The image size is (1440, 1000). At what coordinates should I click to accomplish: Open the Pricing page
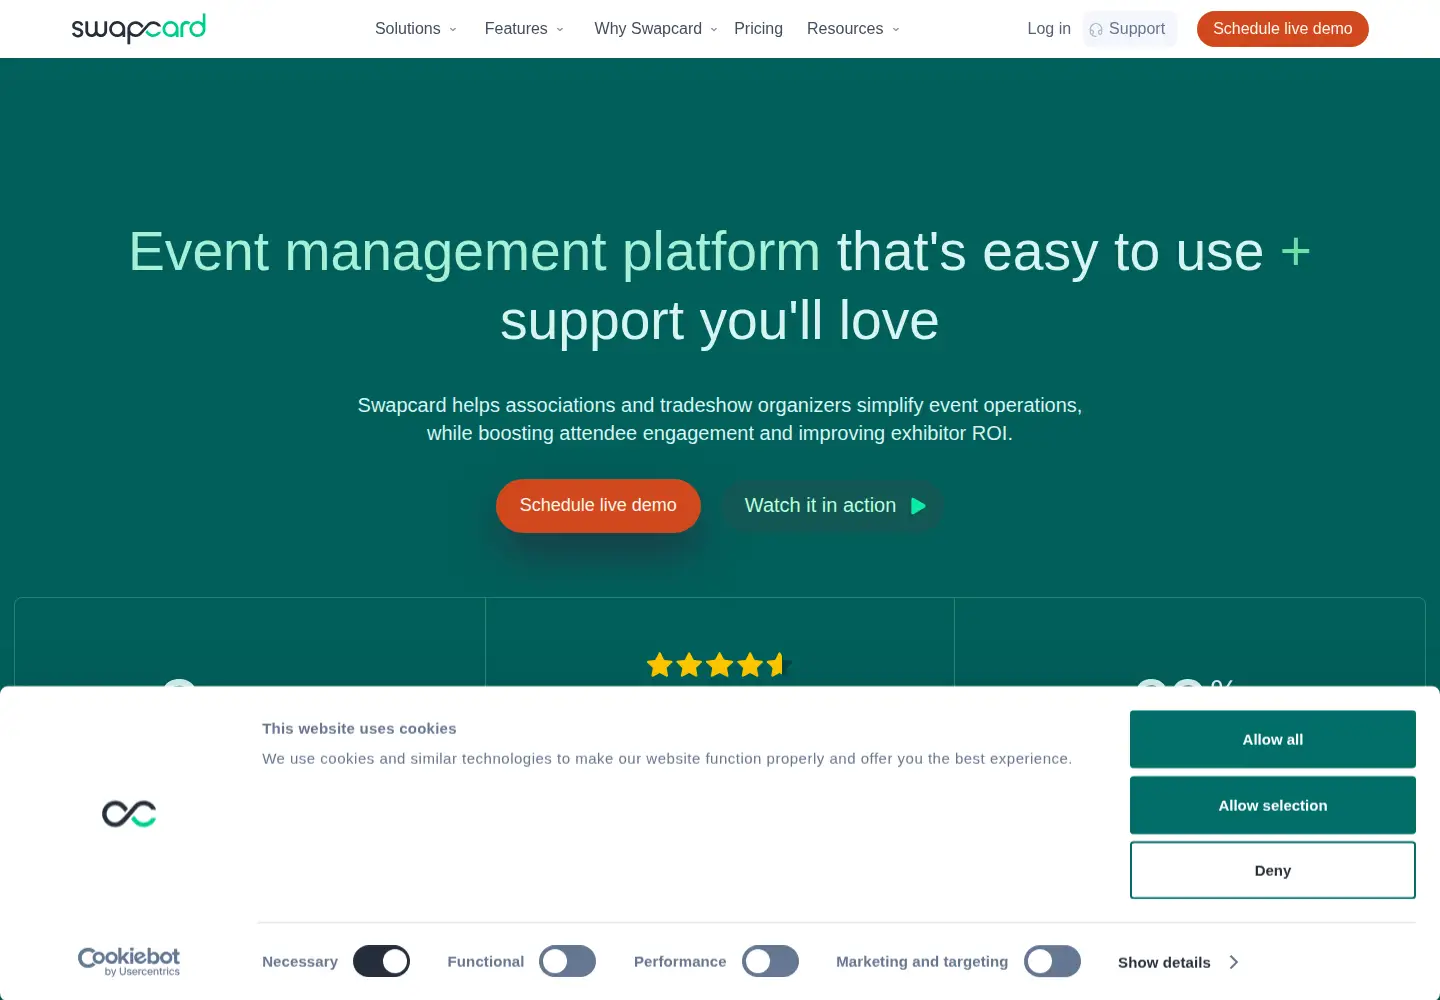[x=758, y=29]
